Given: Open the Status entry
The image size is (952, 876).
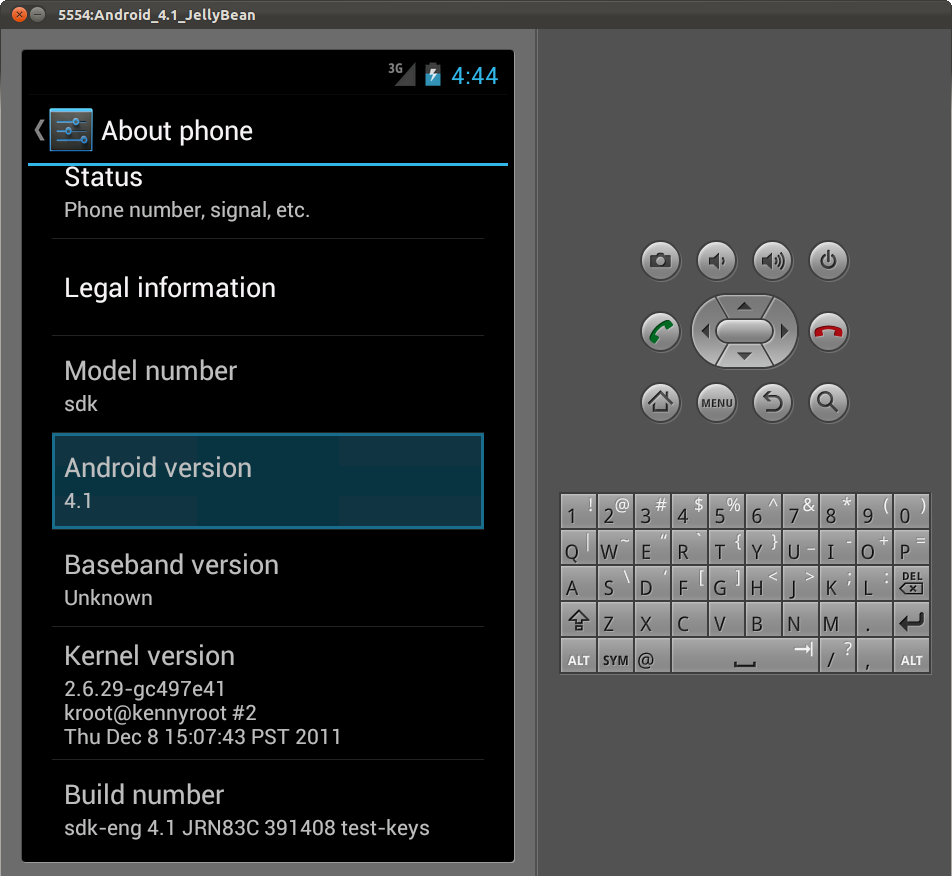Looking at the screenshot, I should pyautogui.click(x=268, y=201).
